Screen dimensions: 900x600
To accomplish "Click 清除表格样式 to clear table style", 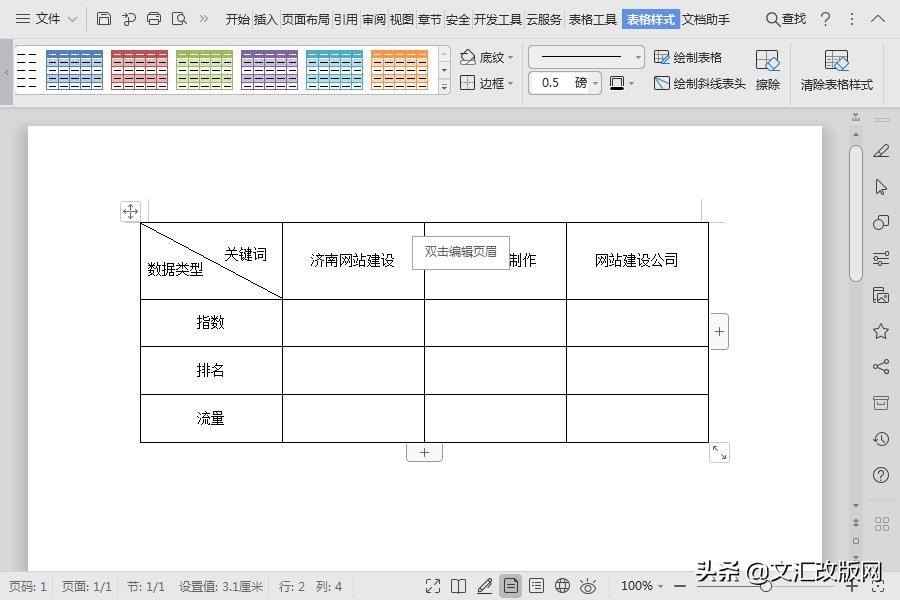I will coord(838,68).
